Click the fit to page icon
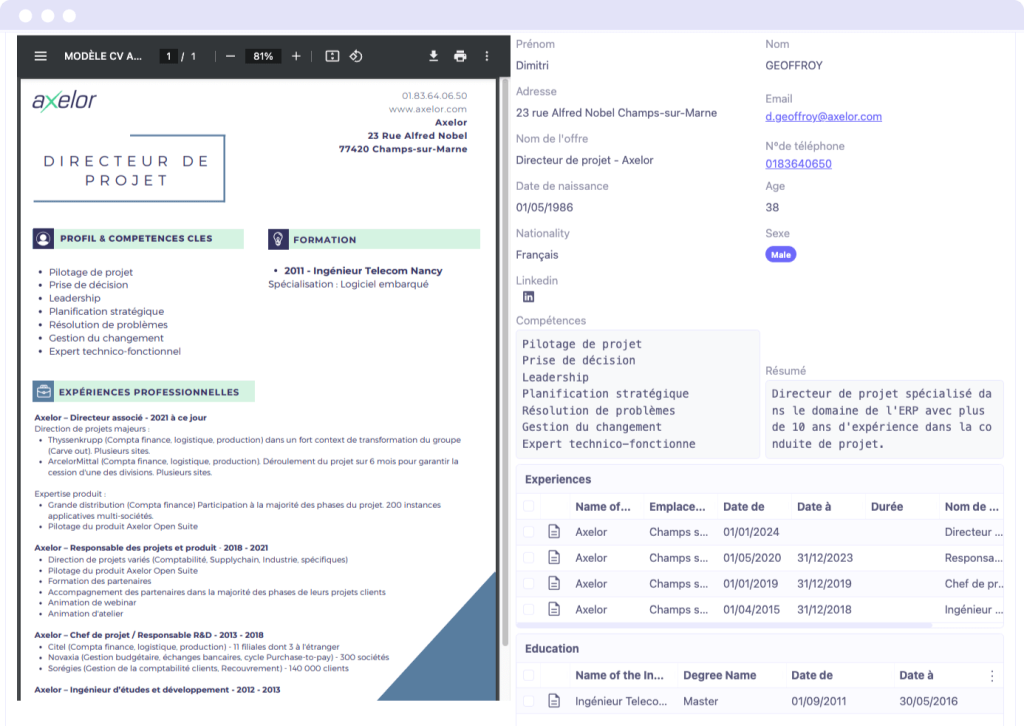Image resolution: width=1024 pixels, height=726 pixels. (x=332, y=56)
